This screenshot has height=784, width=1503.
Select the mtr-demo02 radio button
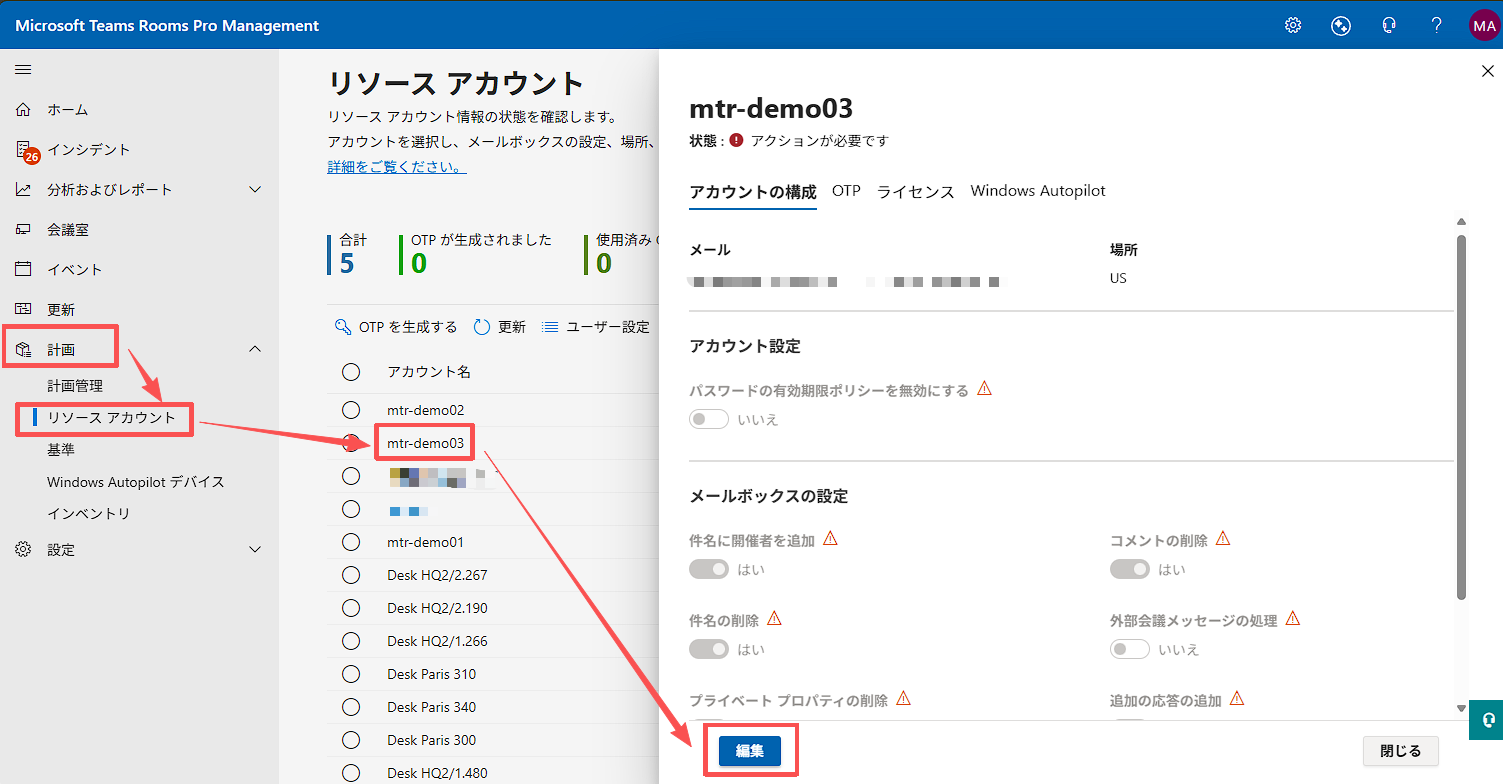coord(351,410)
